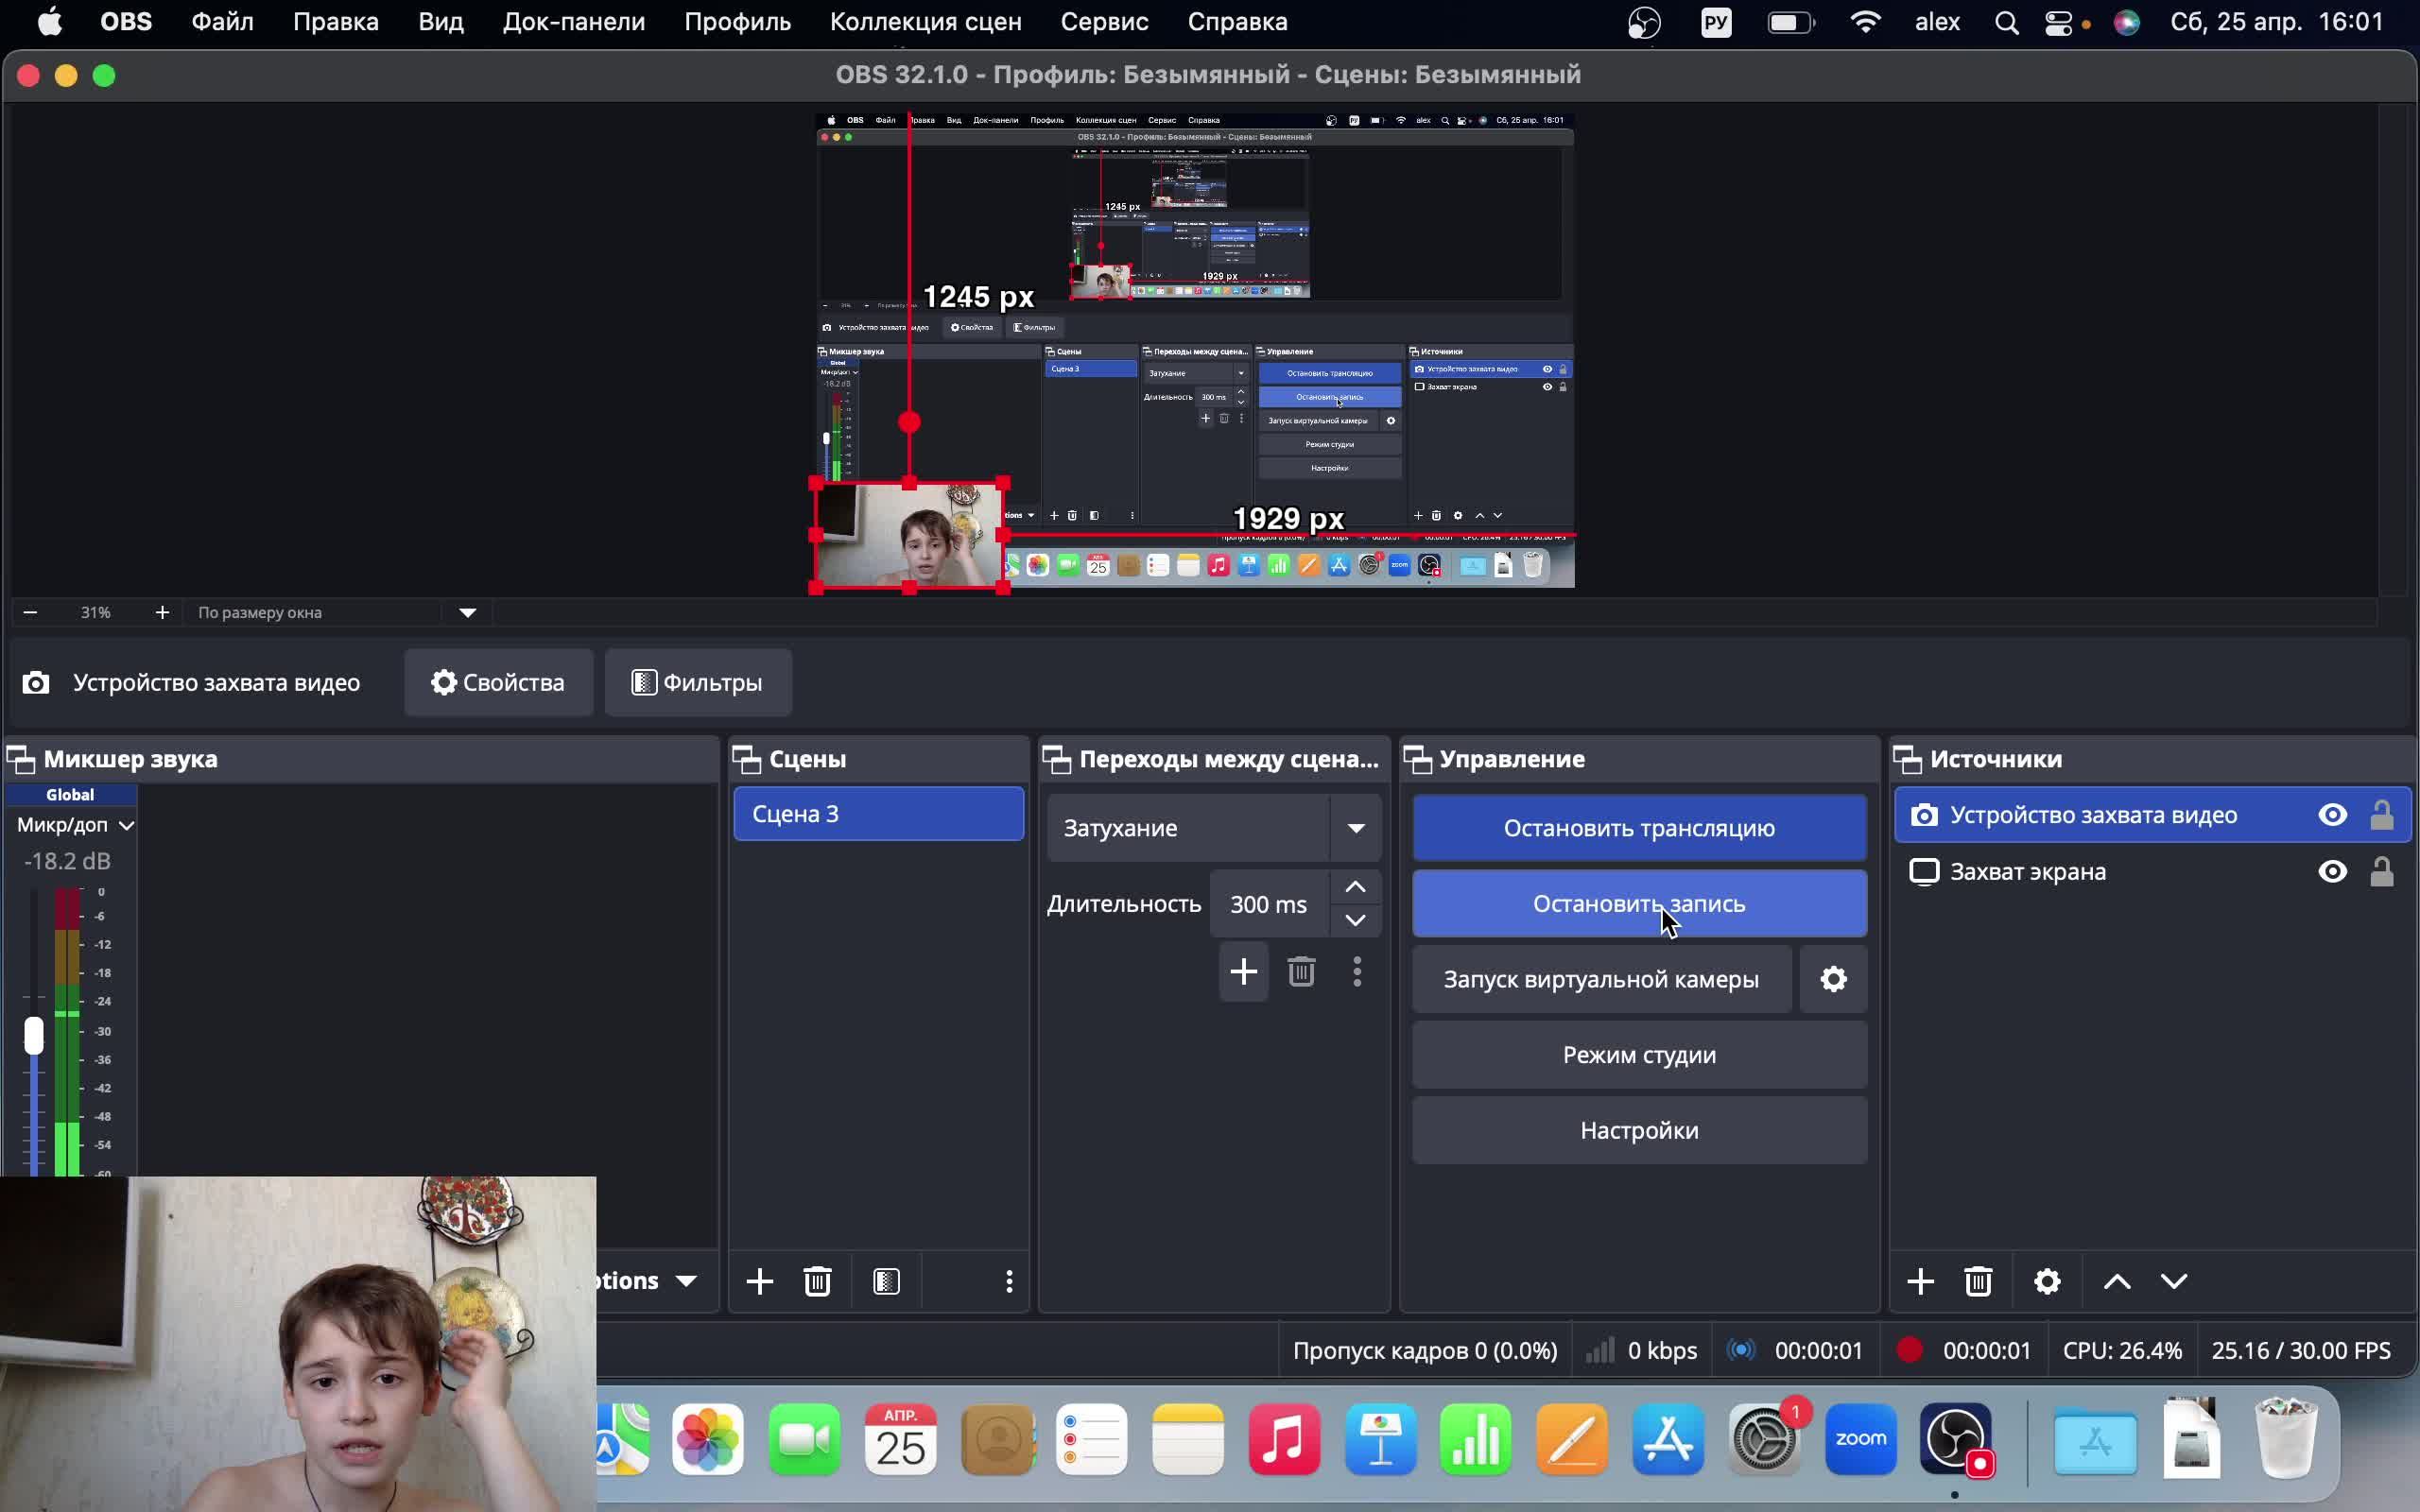Move the selected source down
The width and height of the screenshot is (2420, 1512).
click(2174, 1281)
